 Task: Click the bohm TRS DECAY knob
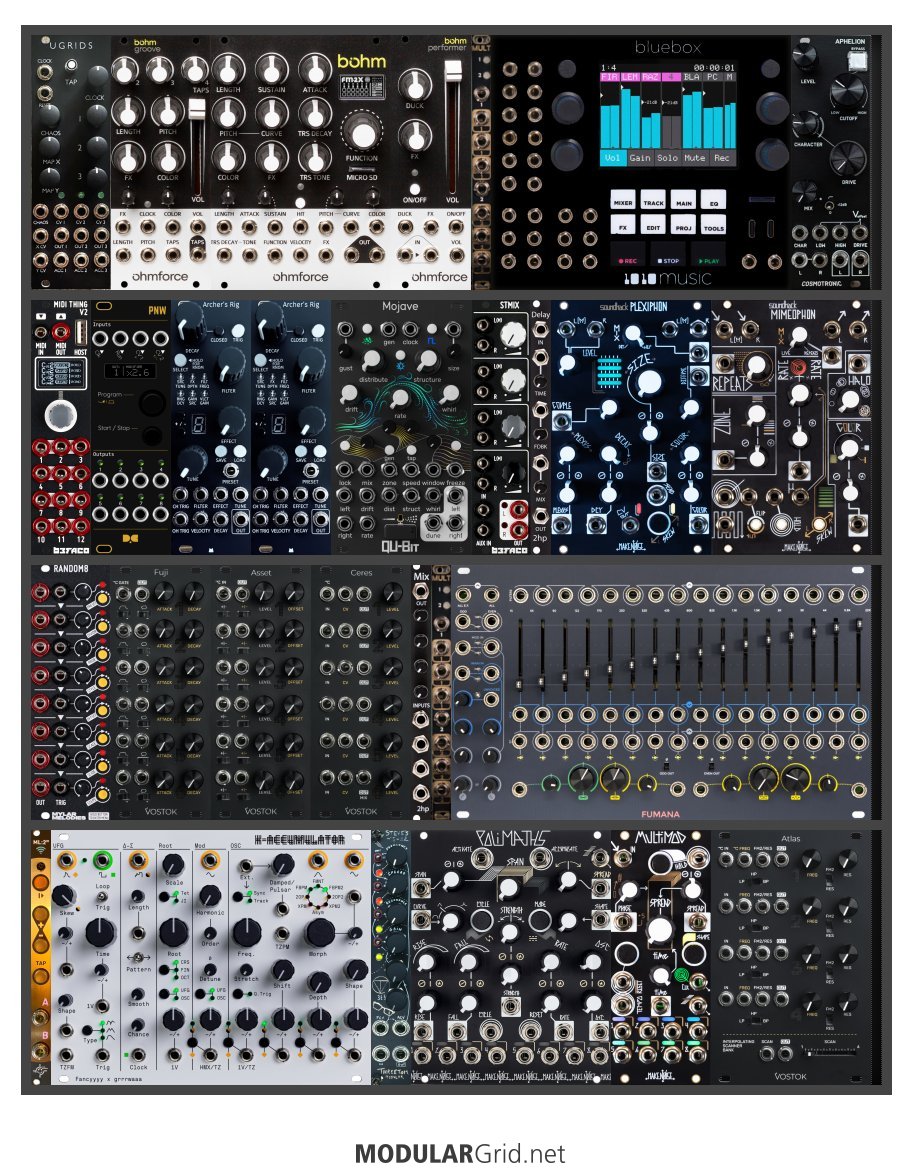coord(315,114)
